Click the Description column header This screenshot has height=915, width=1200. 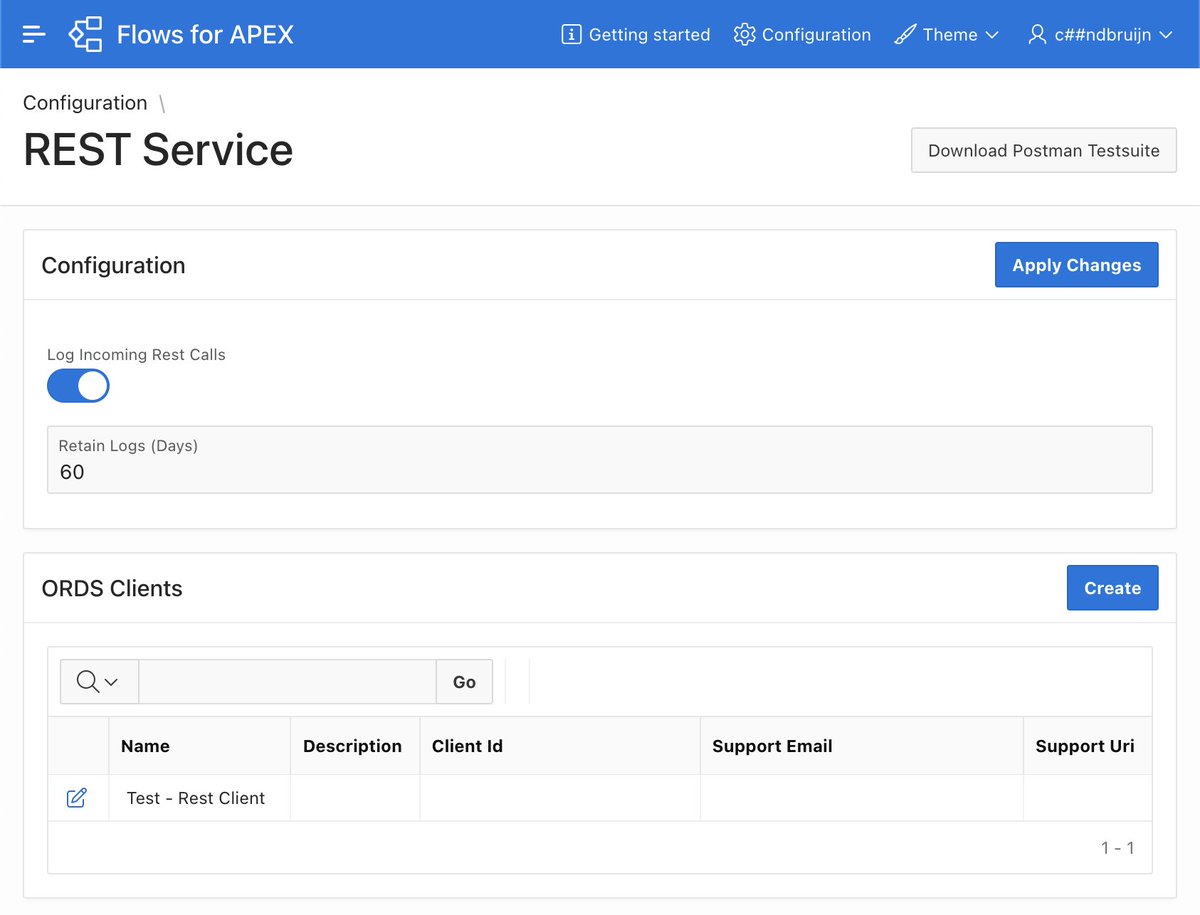(352, 746)
